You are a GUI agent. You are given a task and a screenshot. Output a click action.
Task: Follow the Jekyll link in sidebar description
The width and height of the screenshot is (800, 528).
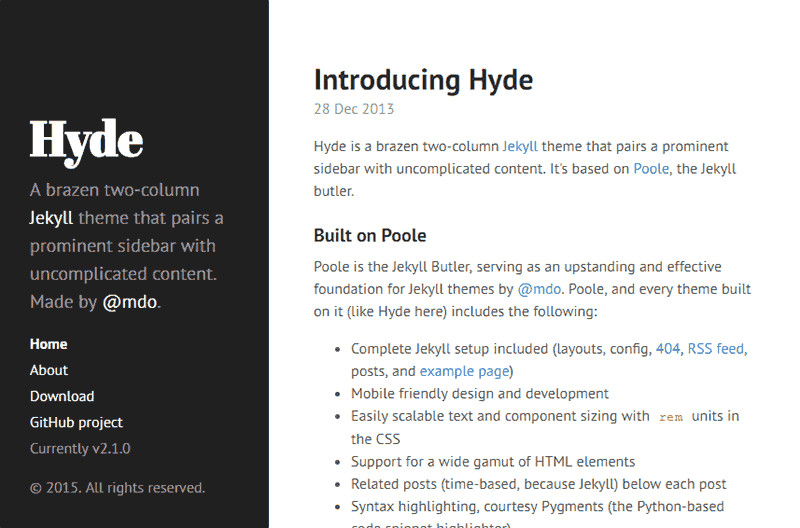[51, 218]
